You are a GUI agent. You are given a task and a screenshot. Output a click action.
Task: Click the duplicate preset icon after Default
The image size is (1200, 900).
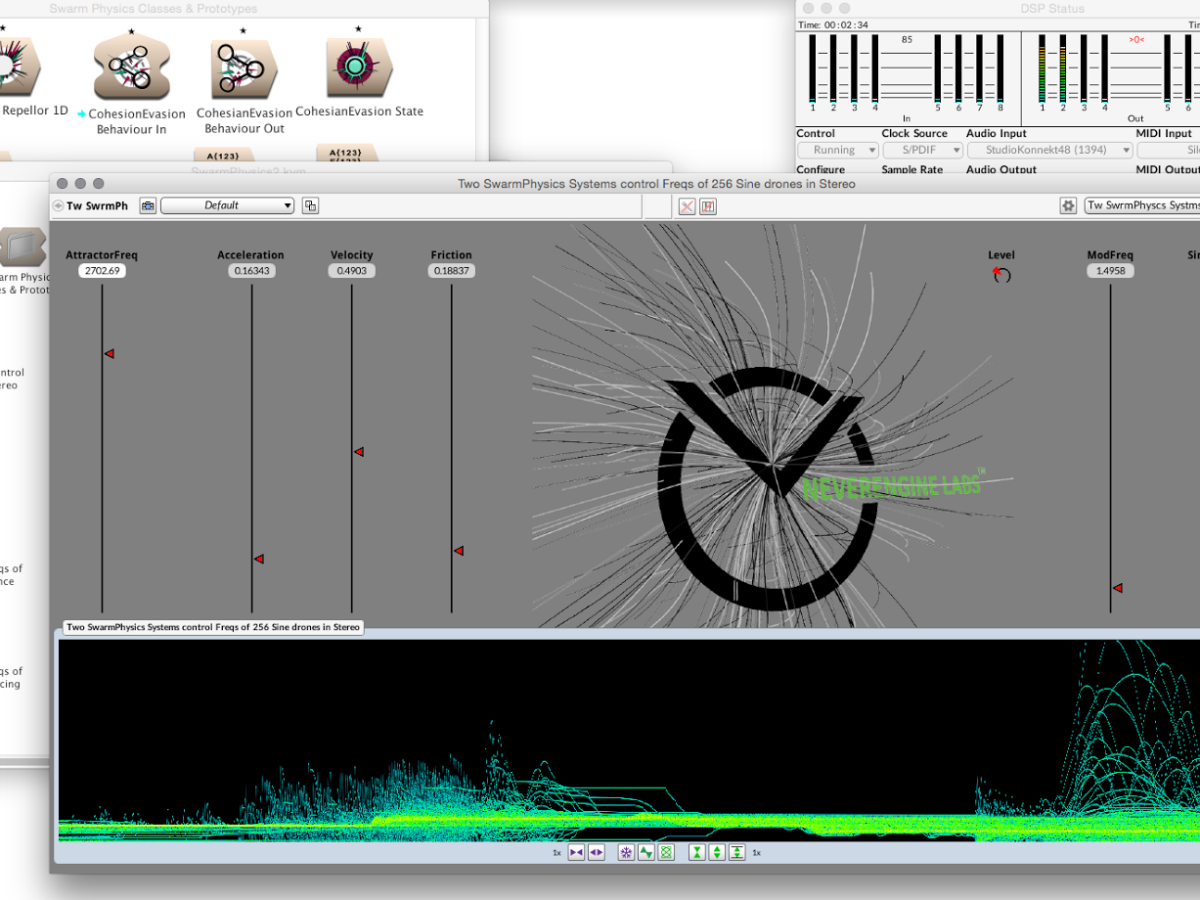[x=310, y=205]
